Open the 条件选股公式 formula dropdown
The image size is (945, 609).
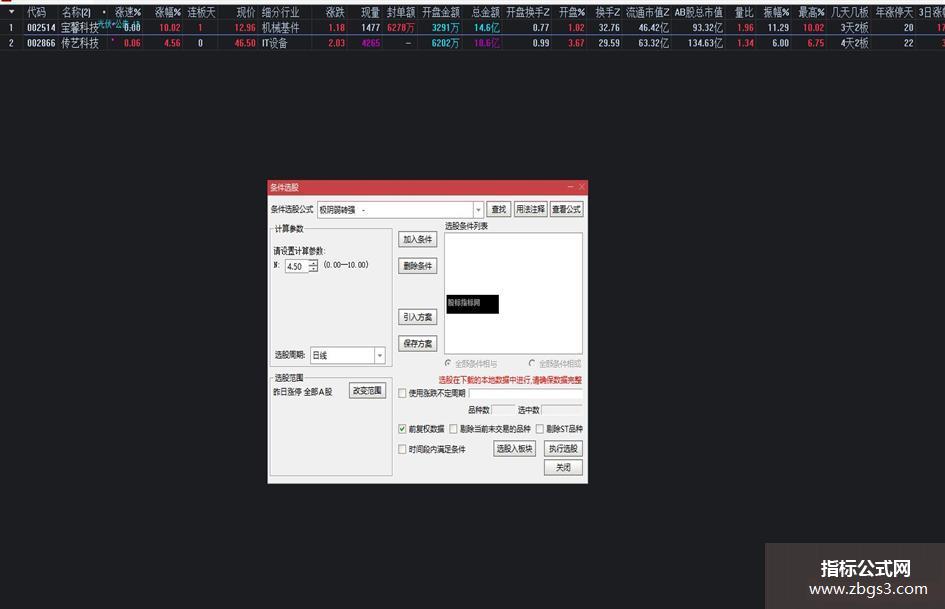point(478,210)
